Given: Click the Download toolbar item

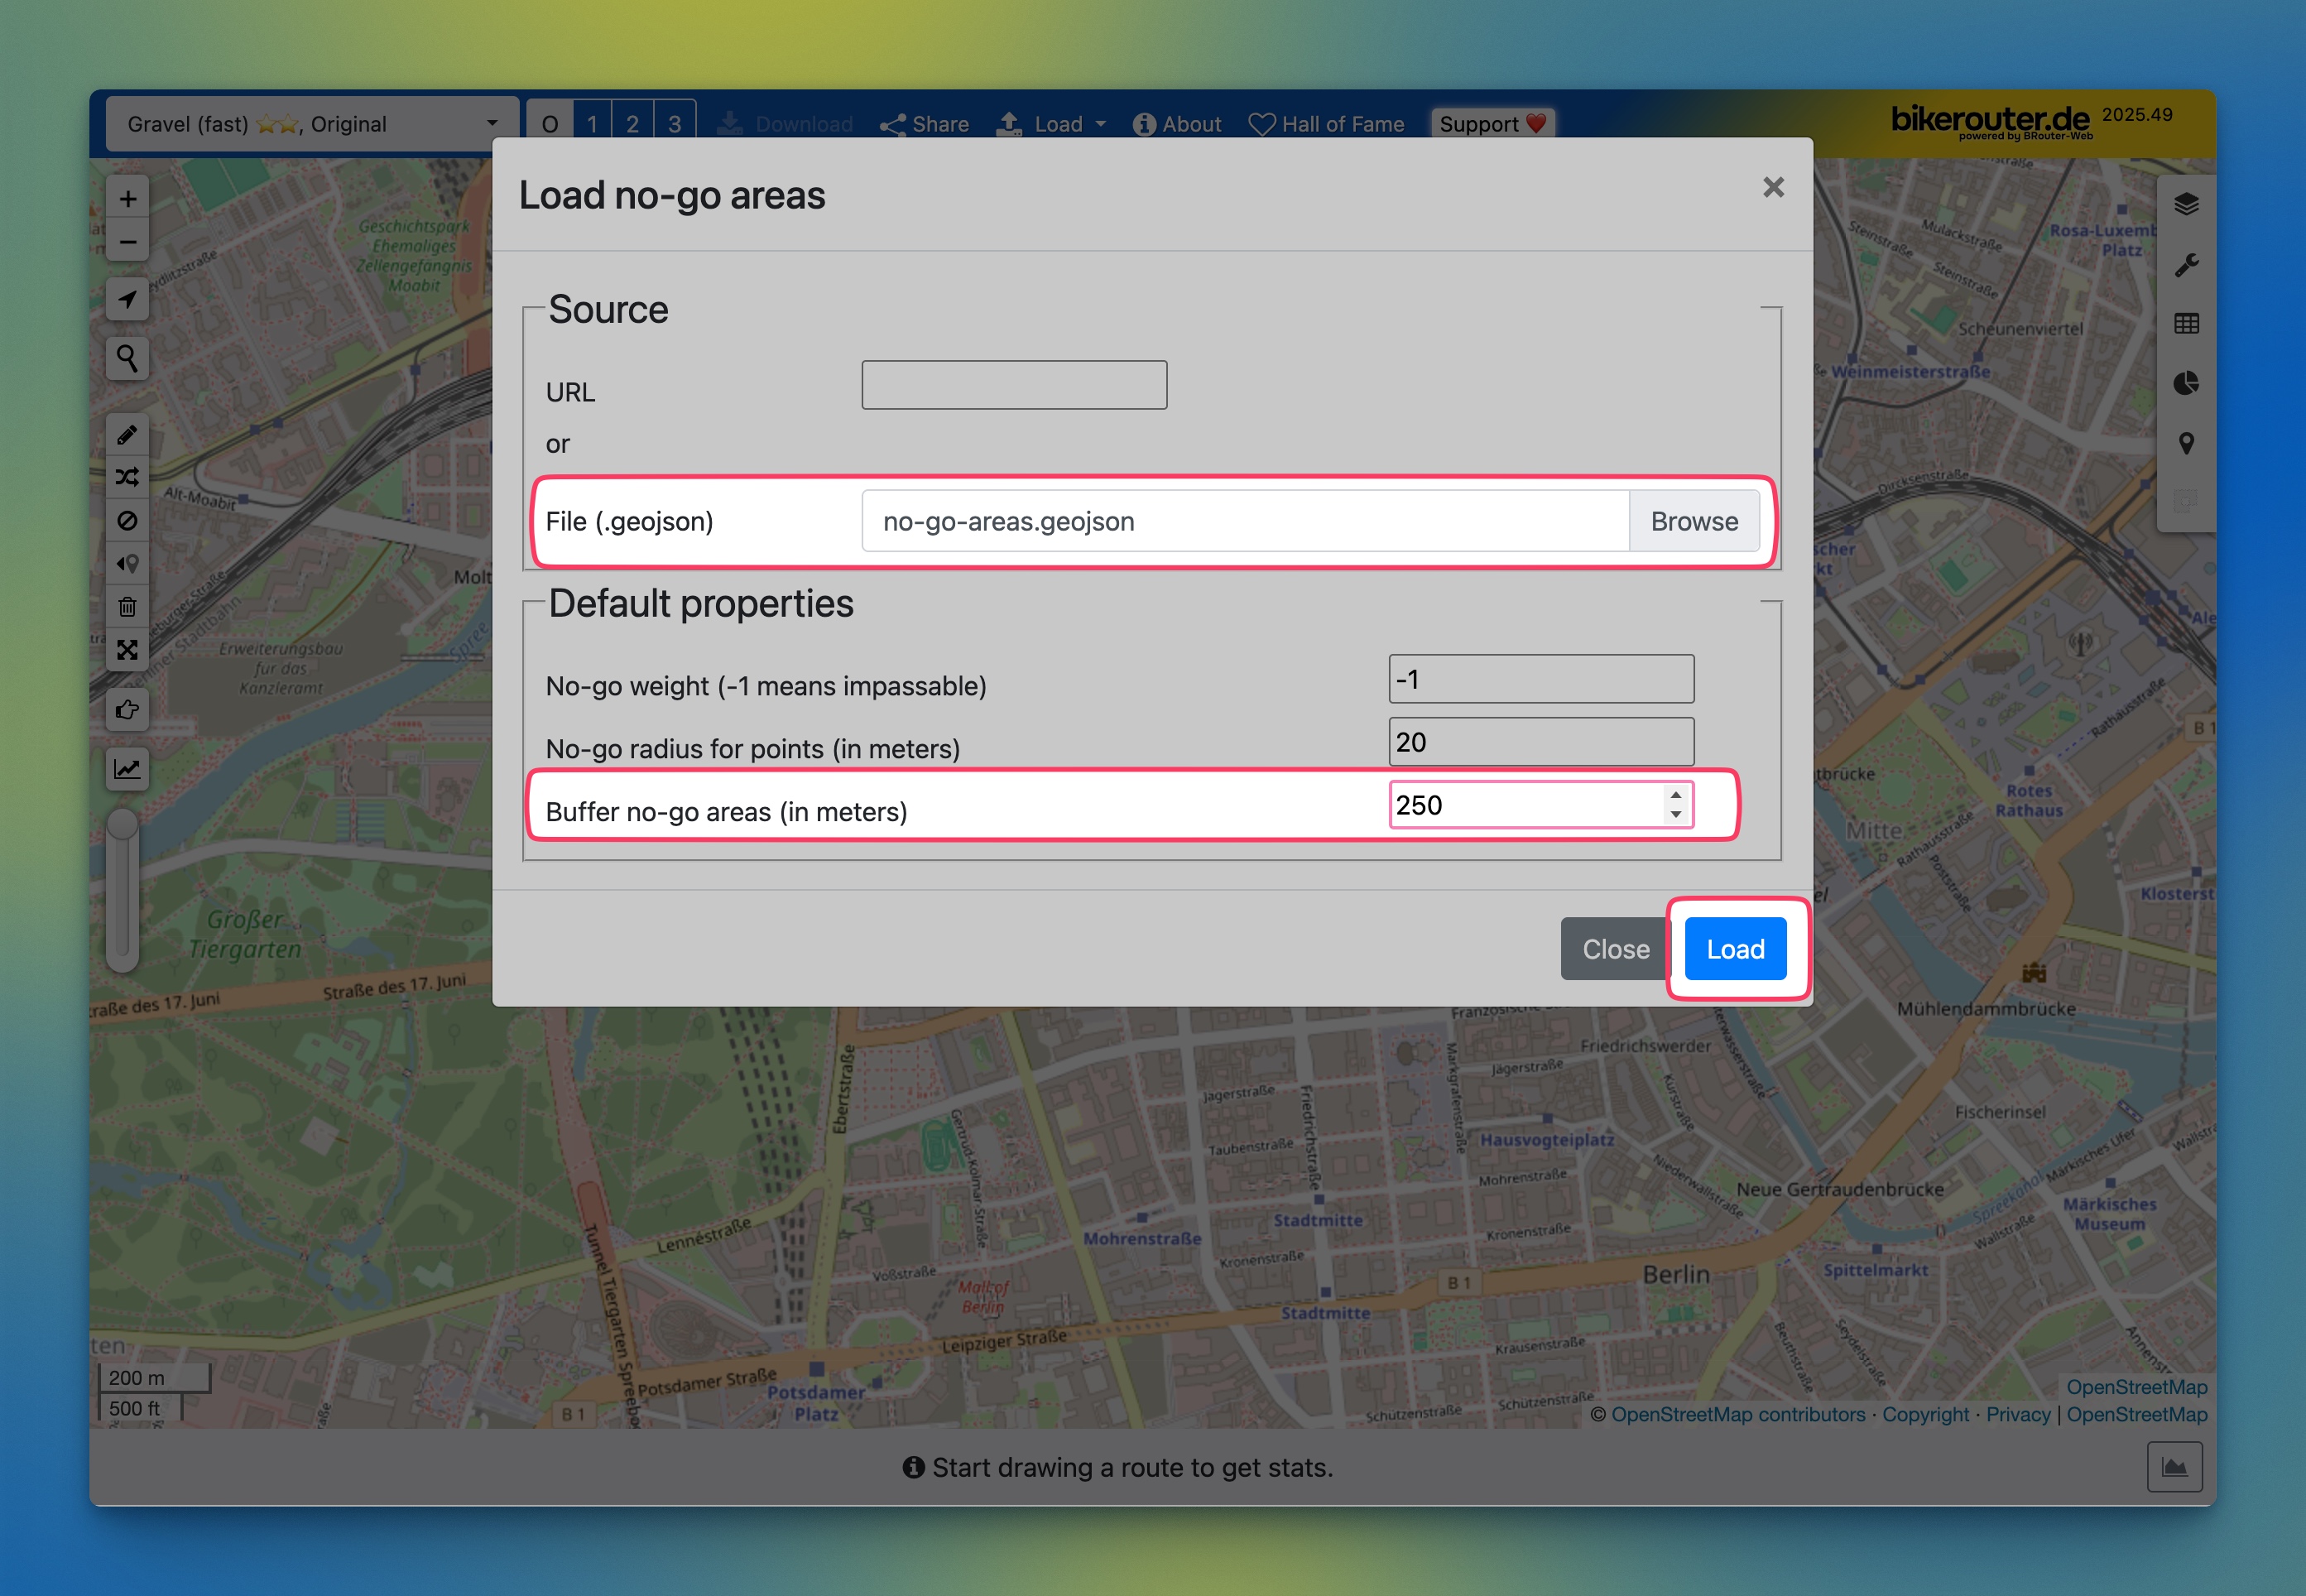Looking at the screenshot, I should pyautogui.click(x=785, y=124).
